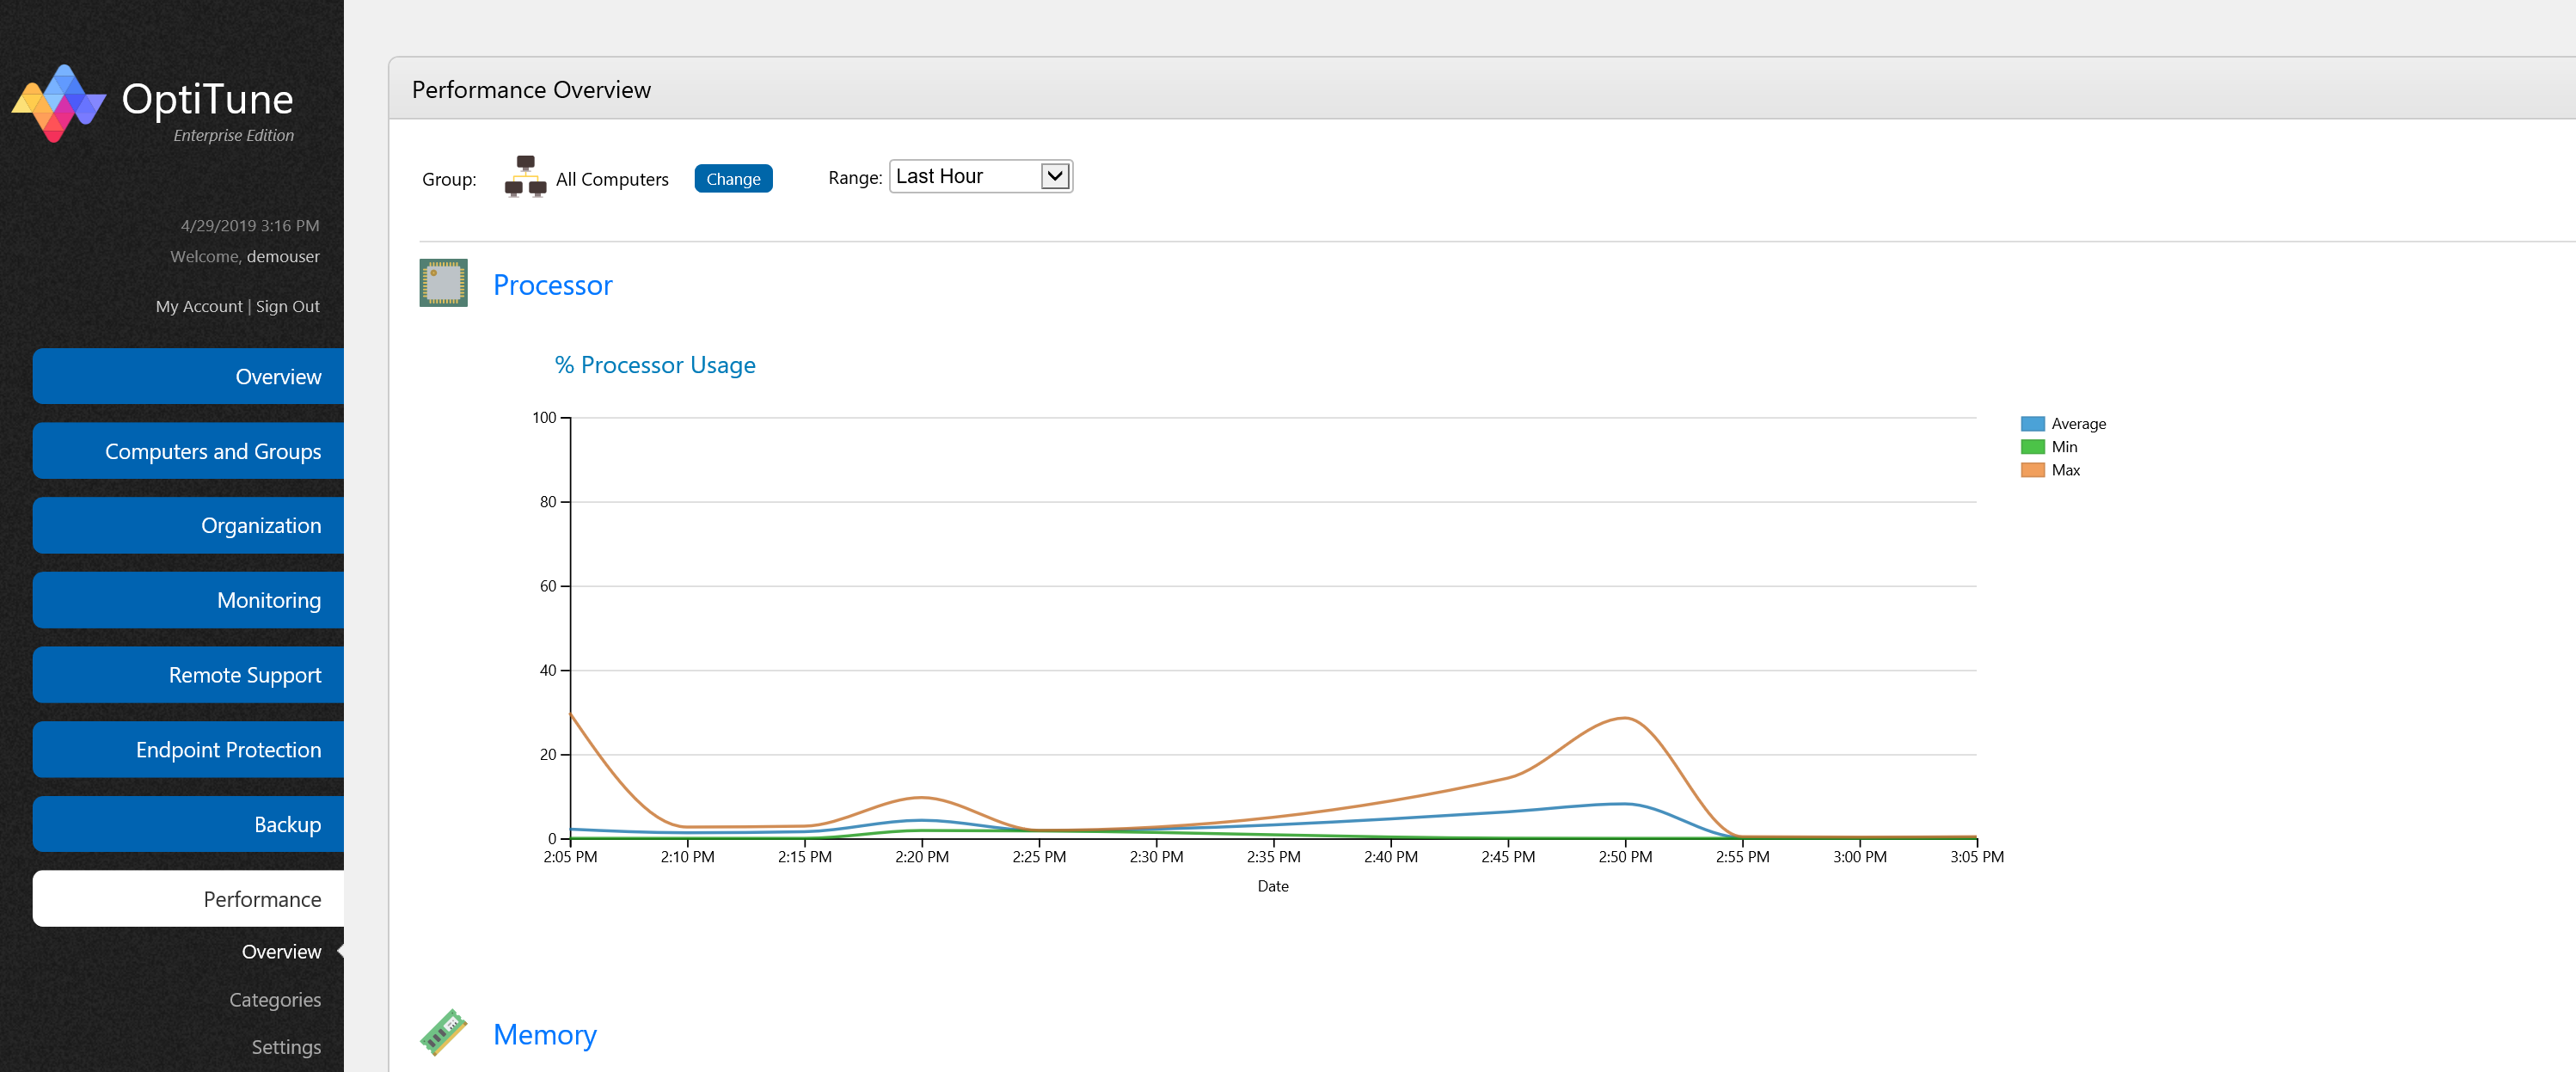Open Performance Settings submenu item

286,1047
